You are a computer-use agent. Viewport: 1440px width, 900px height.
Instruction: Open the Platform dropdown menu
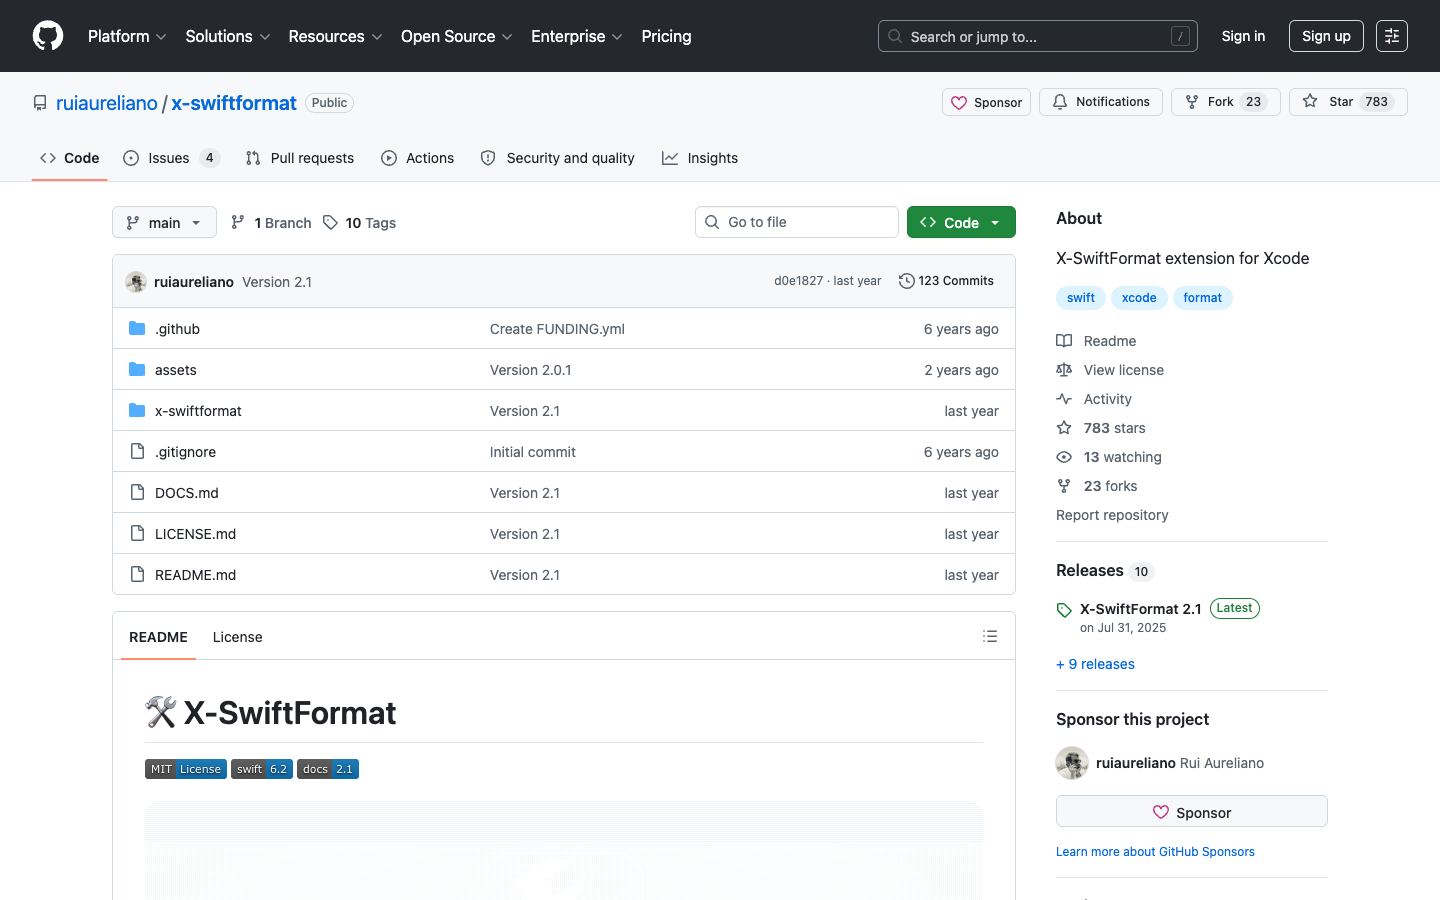(127, 36)
